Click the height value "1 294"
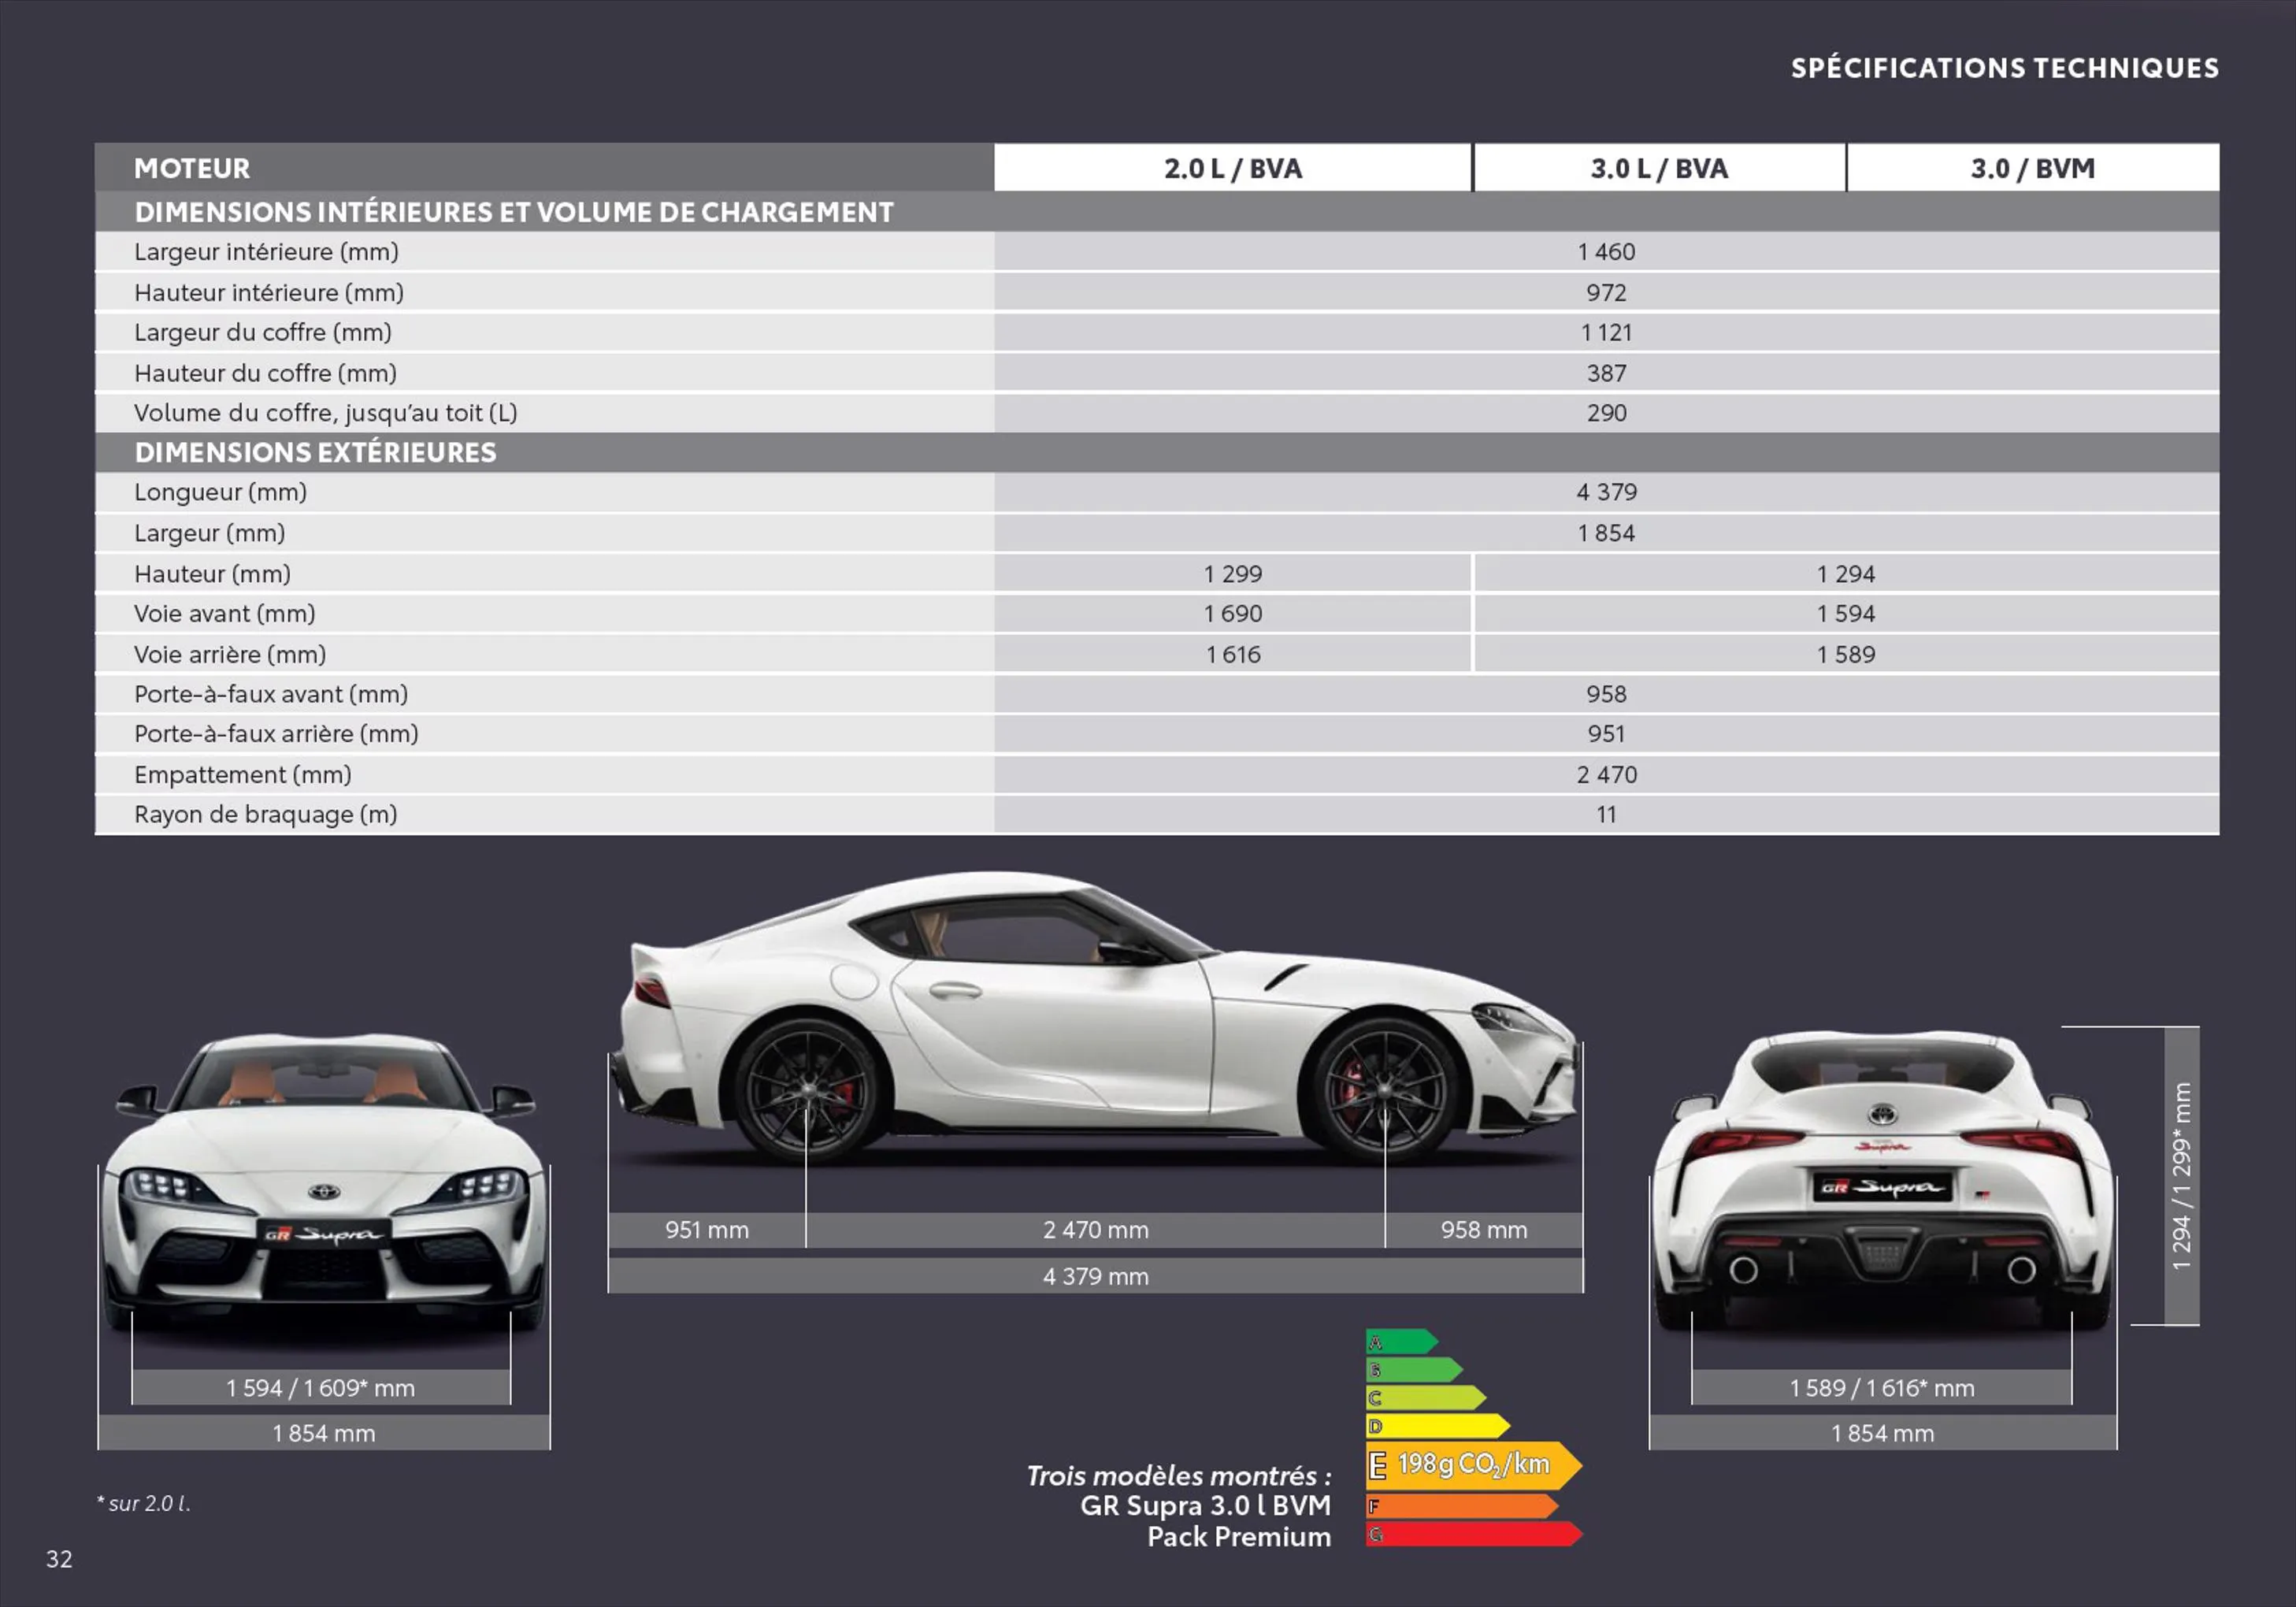Image resolution: width=2296 pixels, height=1607 pixels. click(x=1846, y=574)
